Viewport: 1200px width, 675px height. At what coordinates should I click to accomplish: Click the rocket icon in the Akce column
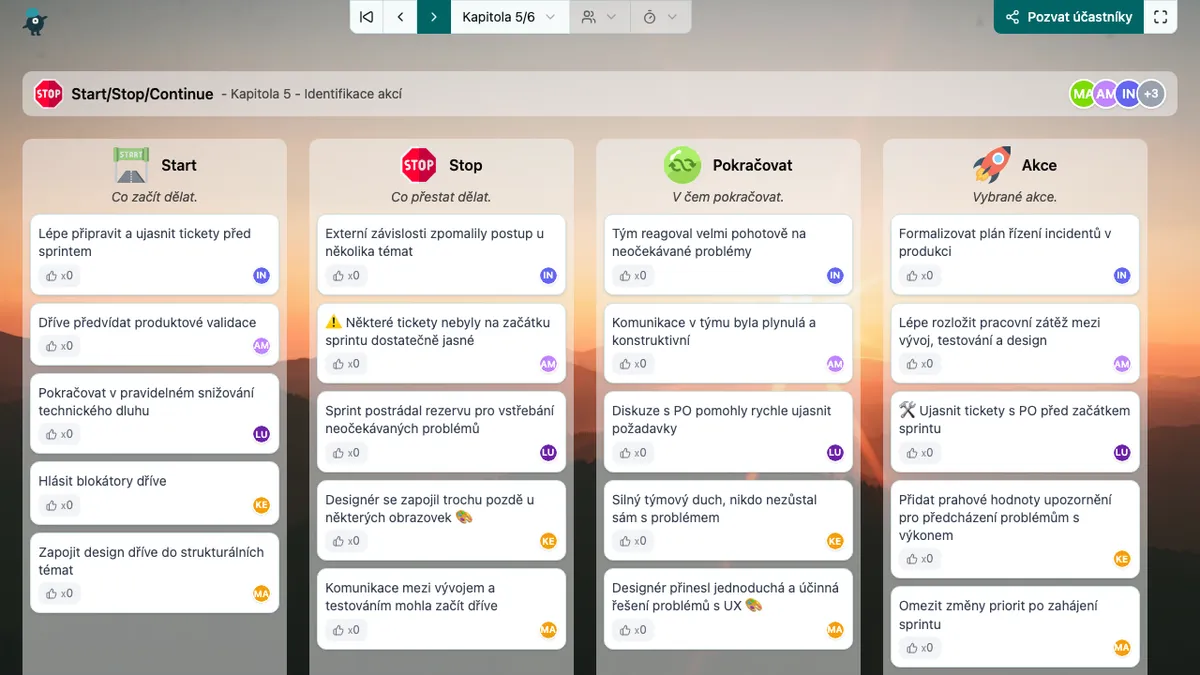991,165
